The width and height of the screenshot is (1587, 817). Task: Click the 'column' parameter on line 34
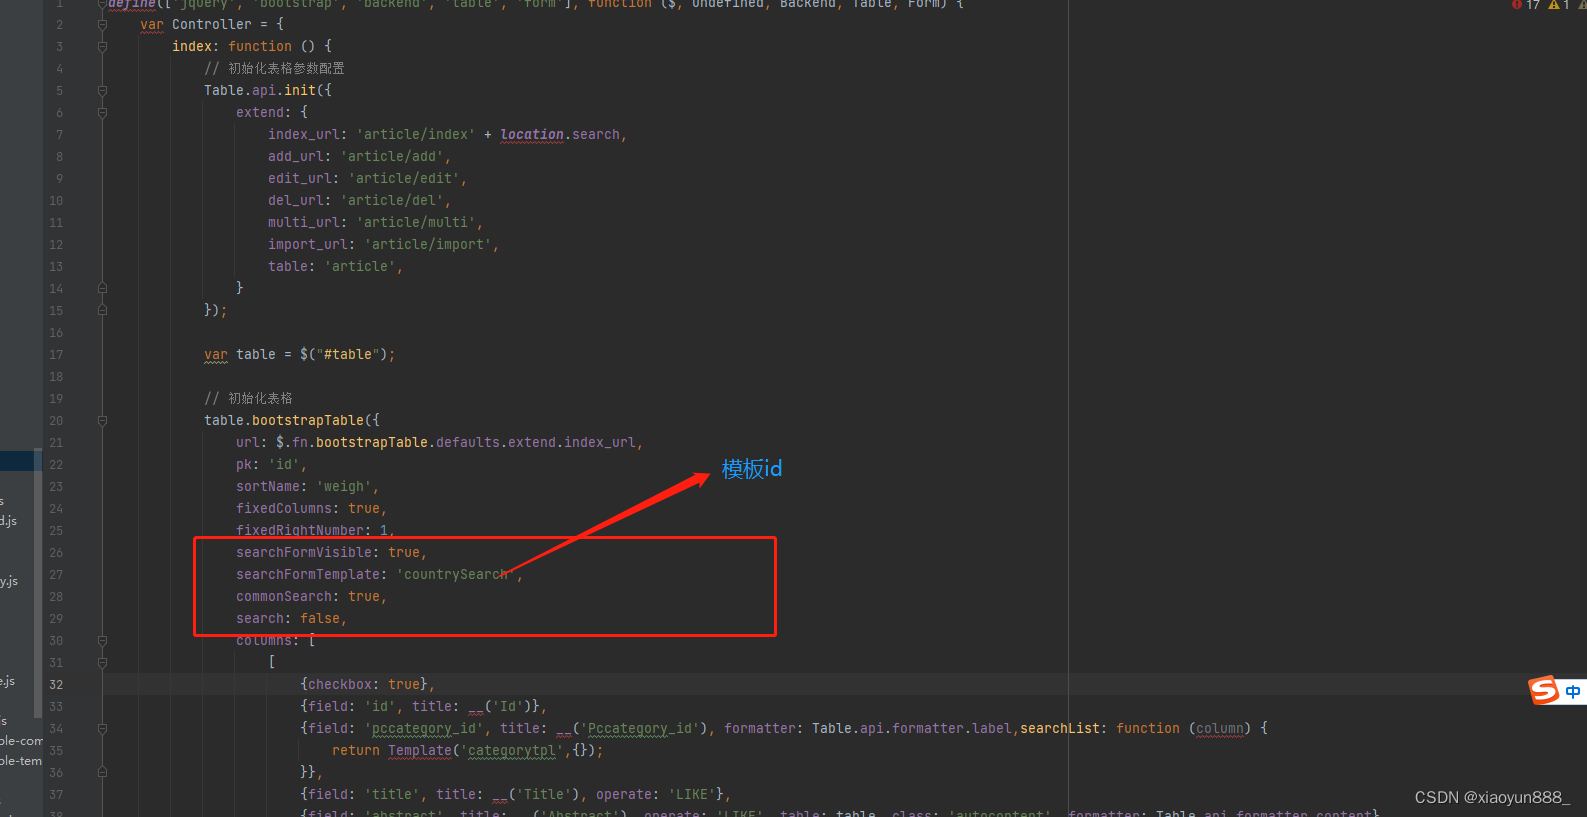click(1220, 728)
